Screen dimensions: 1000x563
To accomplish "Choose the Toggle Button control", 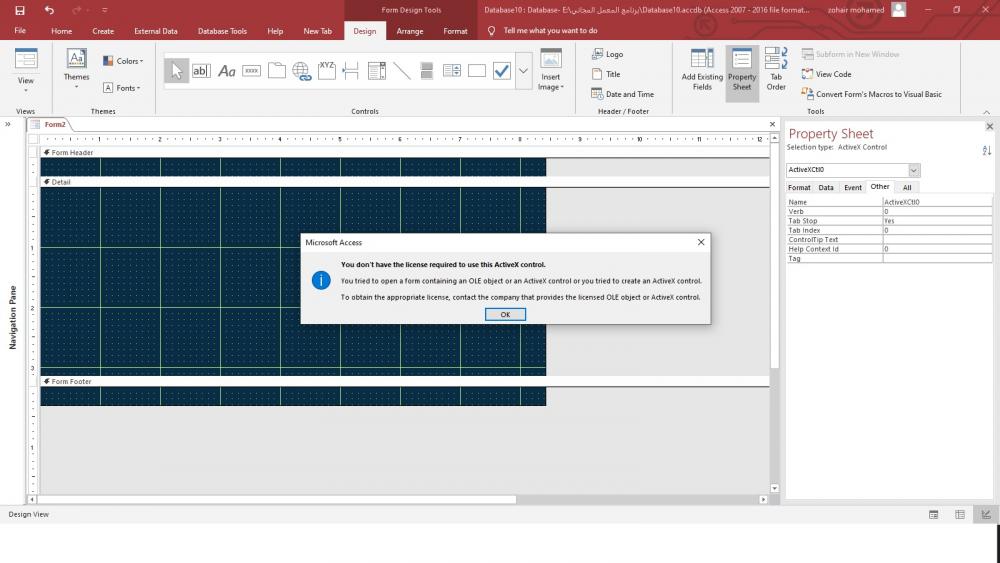I will pos(427,71).
